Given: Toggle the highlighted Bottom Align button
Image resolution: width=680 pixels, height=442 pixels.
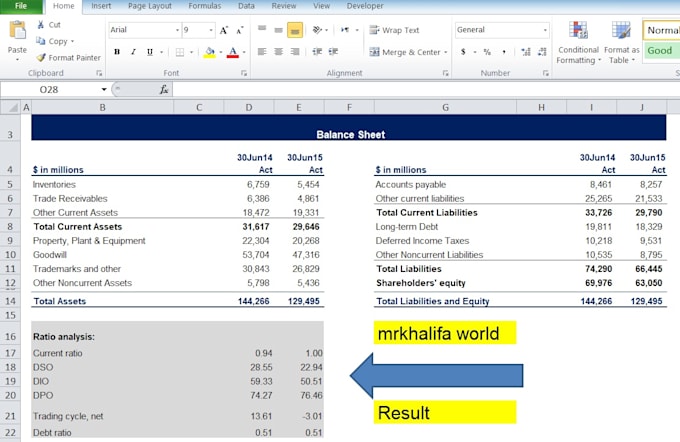Looking at the screenshot, I should point(295,30).
